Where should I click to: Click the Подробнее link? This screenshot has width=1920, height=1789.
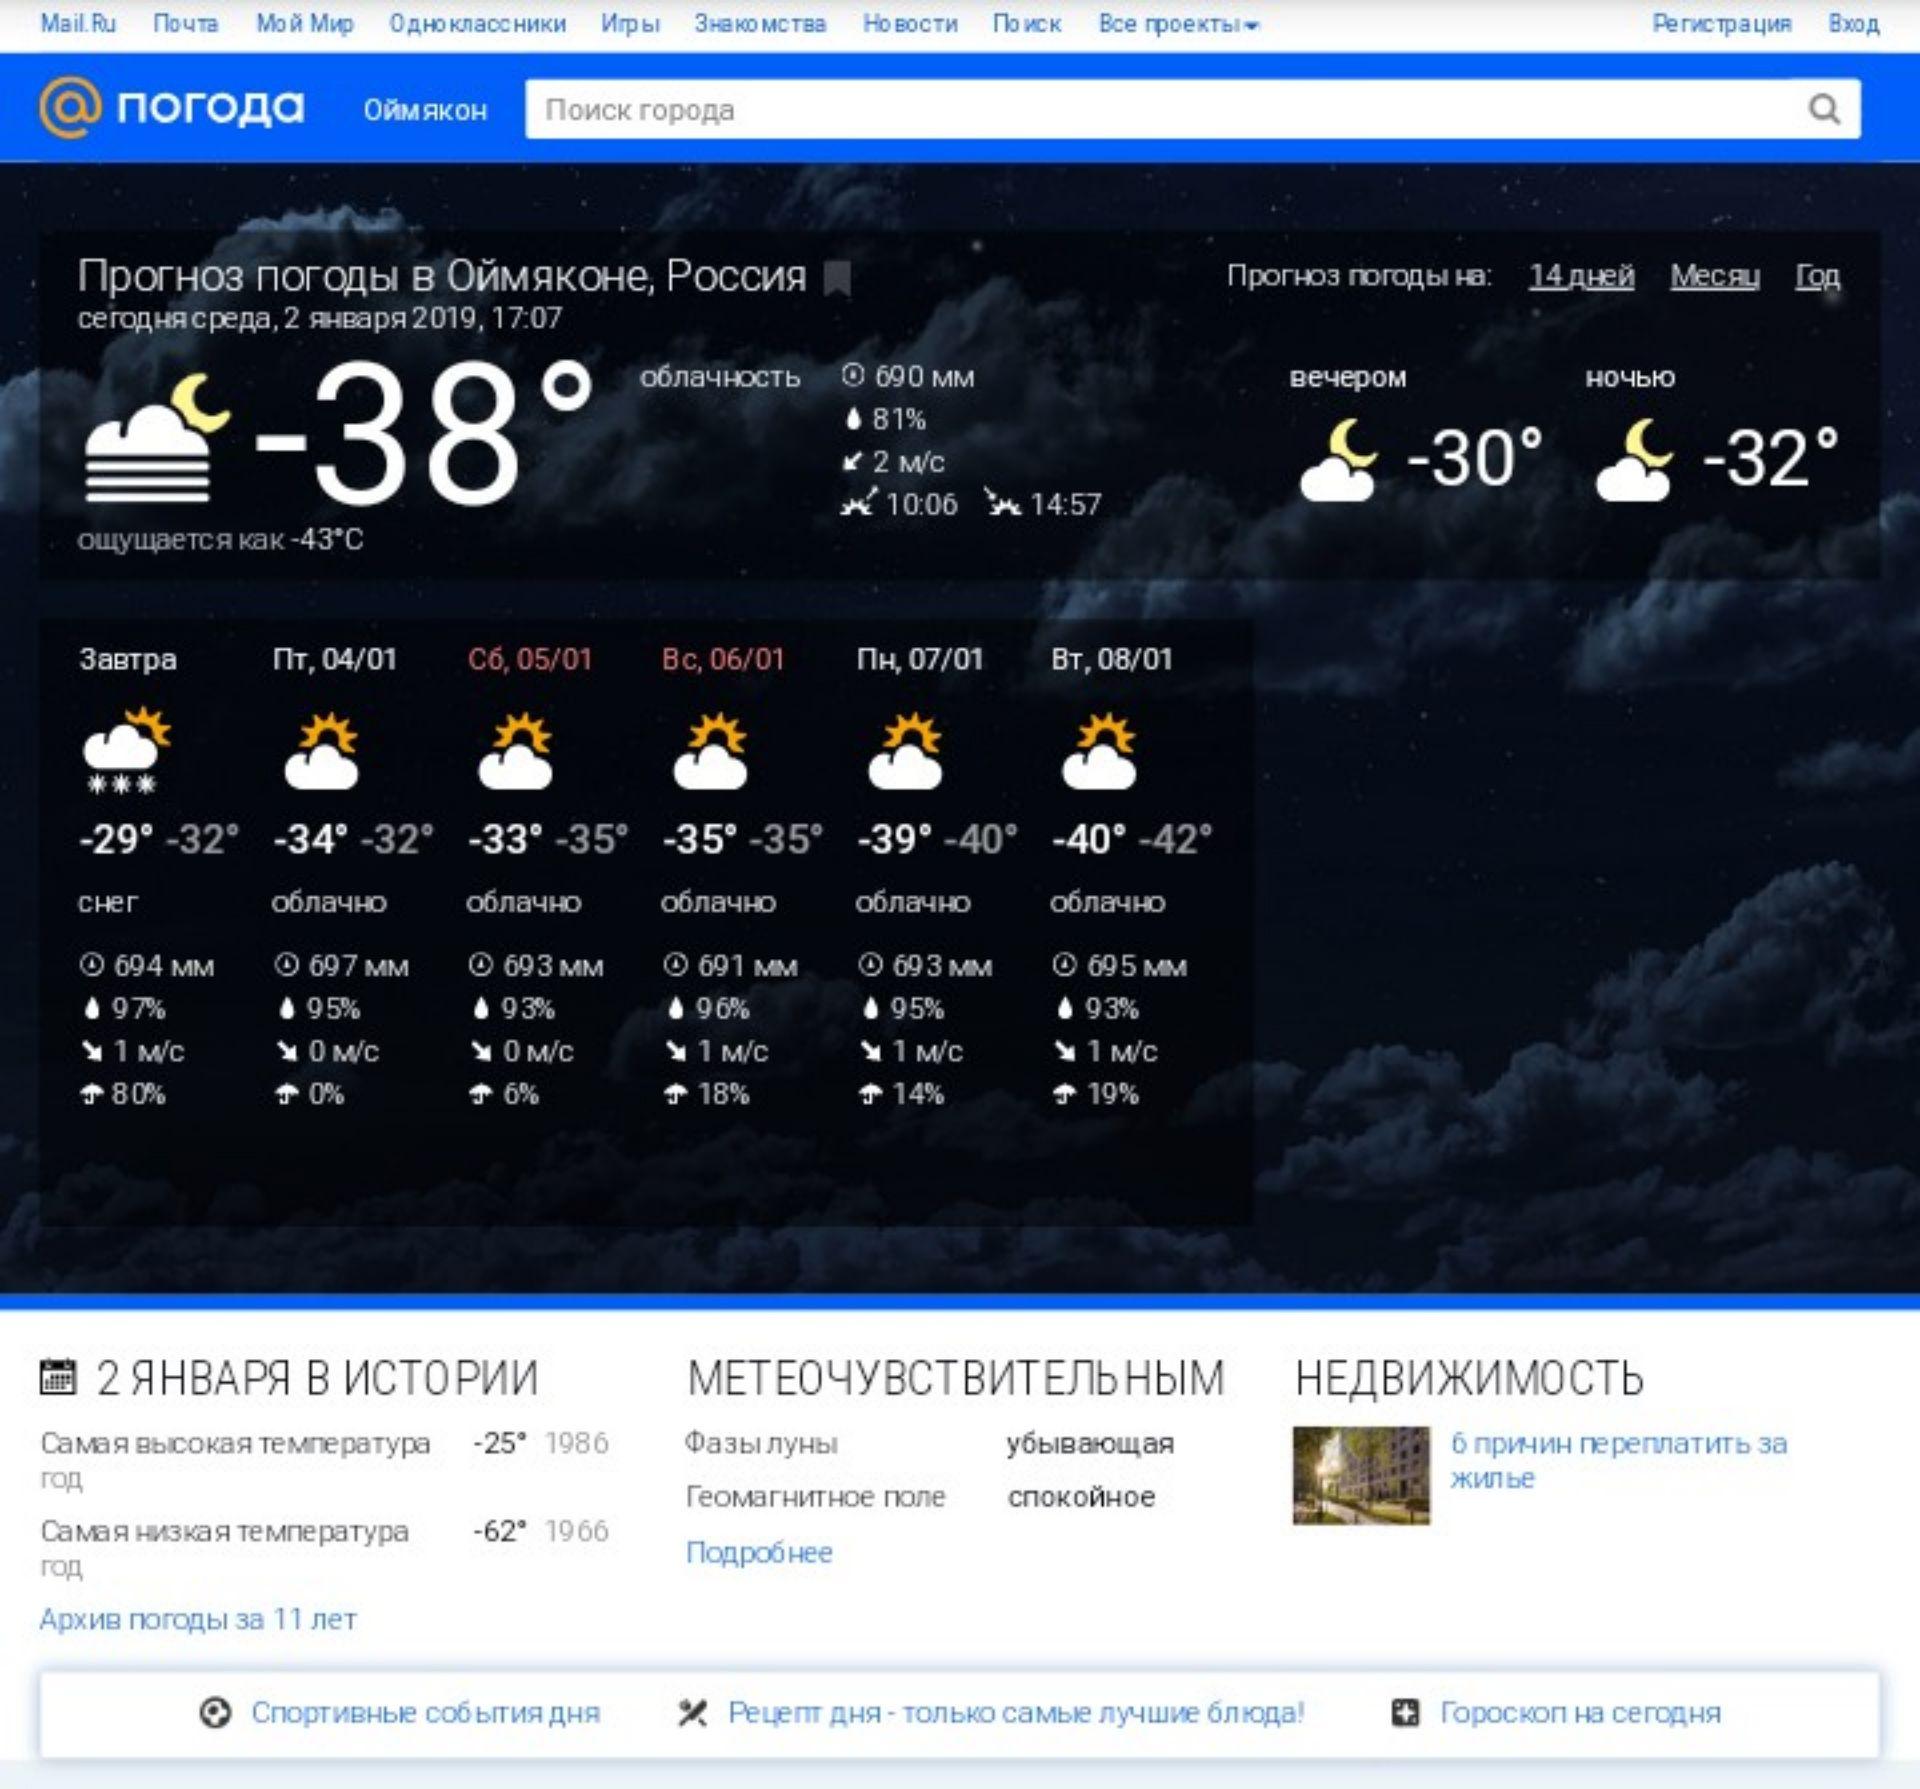coord(759,1552)
